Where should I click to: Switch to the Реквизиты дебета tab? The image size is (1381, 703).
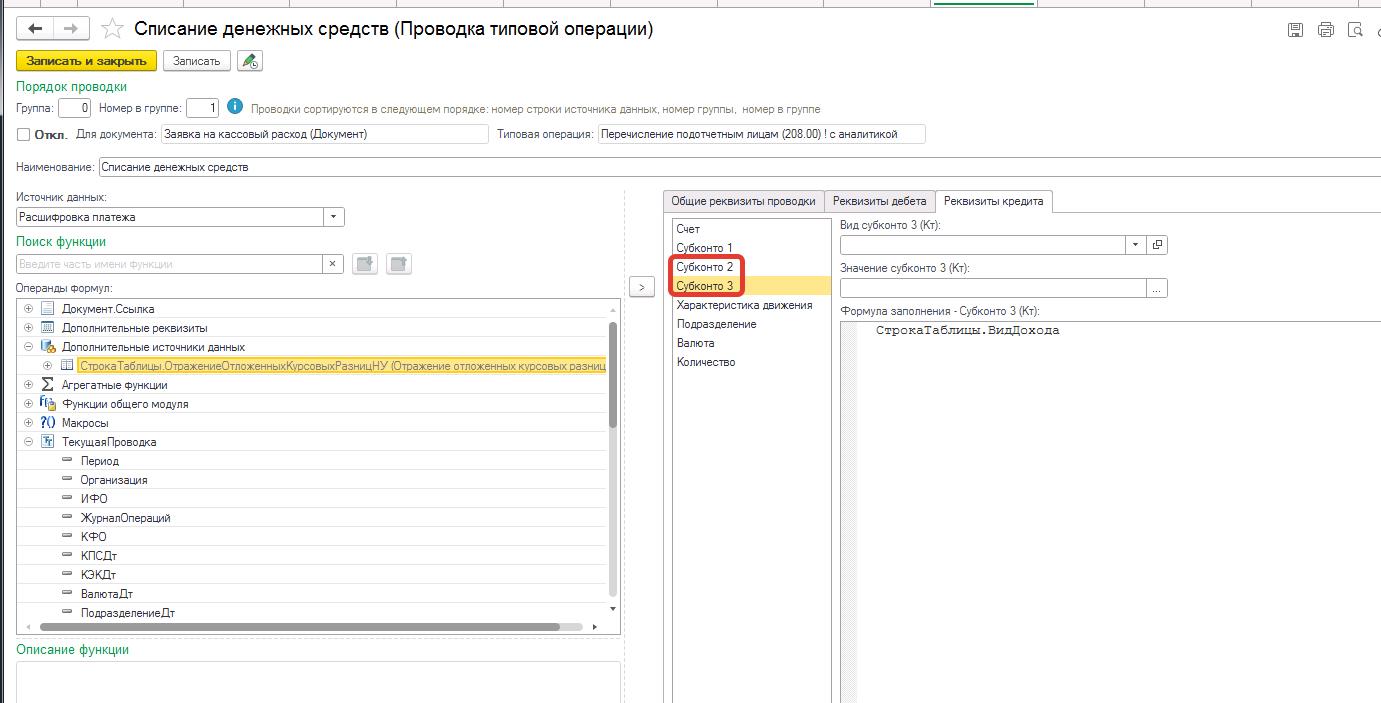tap(880, 201)
